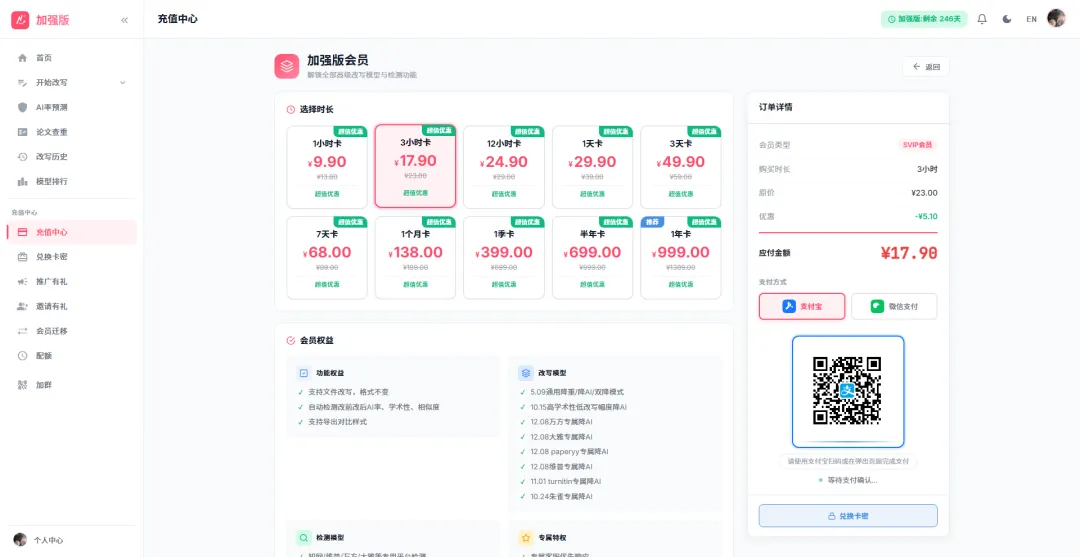
Task: Click the 检测模型 magnifier icon
Action: 304,537
